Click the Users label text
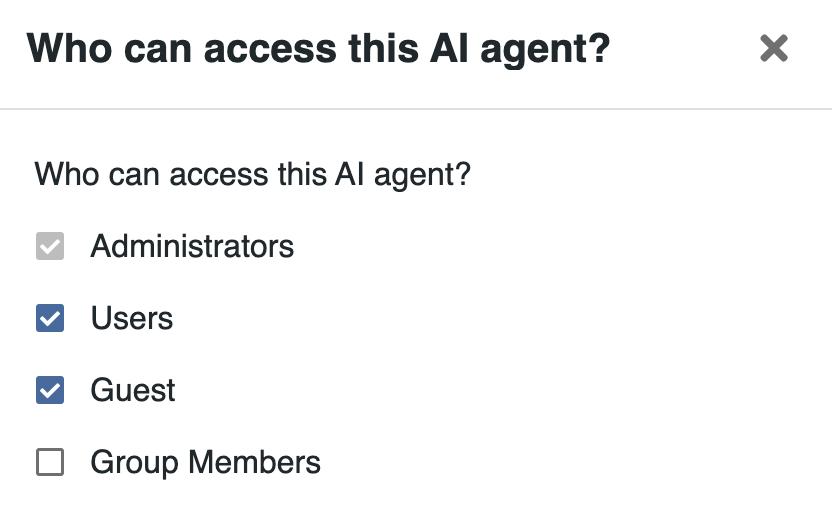The width and height of the screenshot is (832, 524). (x=132, y=319)
